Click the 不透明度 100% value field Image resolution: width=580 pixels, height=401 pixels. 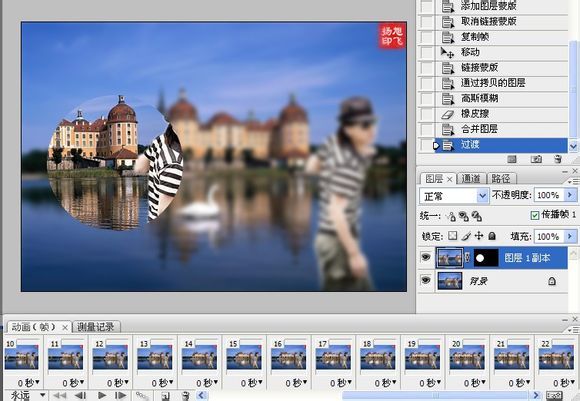click(x=549, y=195)
